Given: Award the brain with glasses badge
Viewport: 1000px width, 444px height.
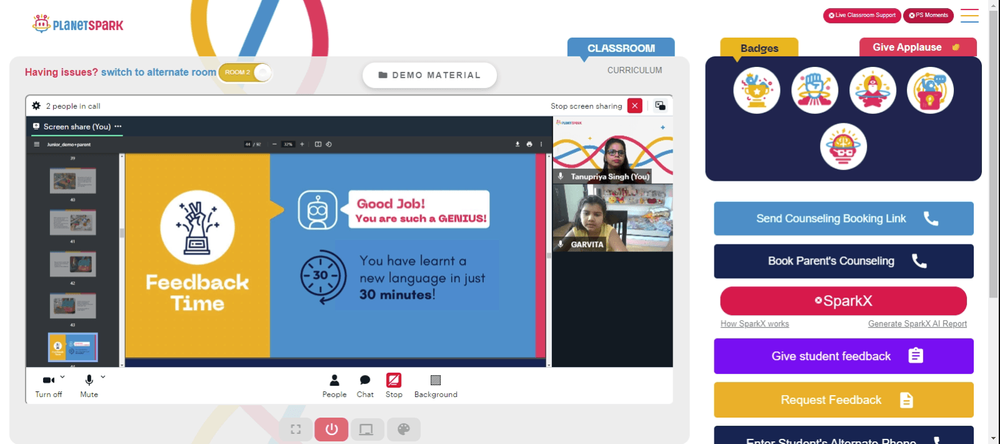Looking at the screenshot, I should [843, 147].
